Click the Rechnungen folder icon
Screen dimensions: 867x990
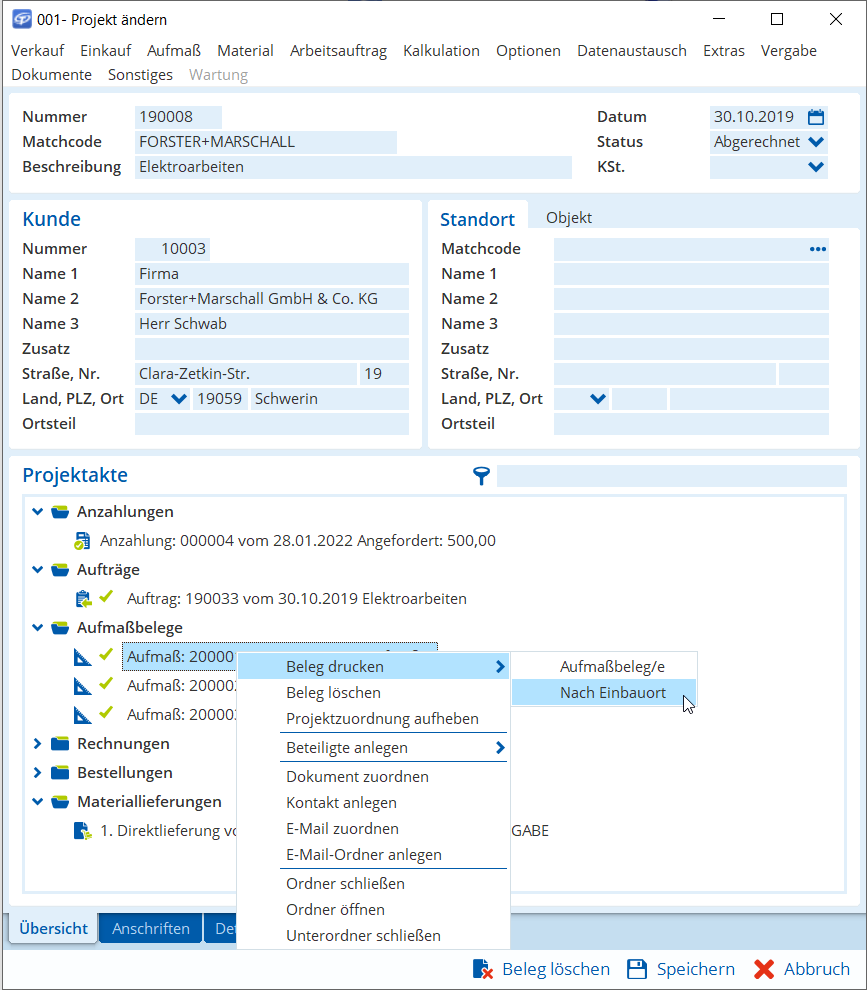click(x=60, y=744)
